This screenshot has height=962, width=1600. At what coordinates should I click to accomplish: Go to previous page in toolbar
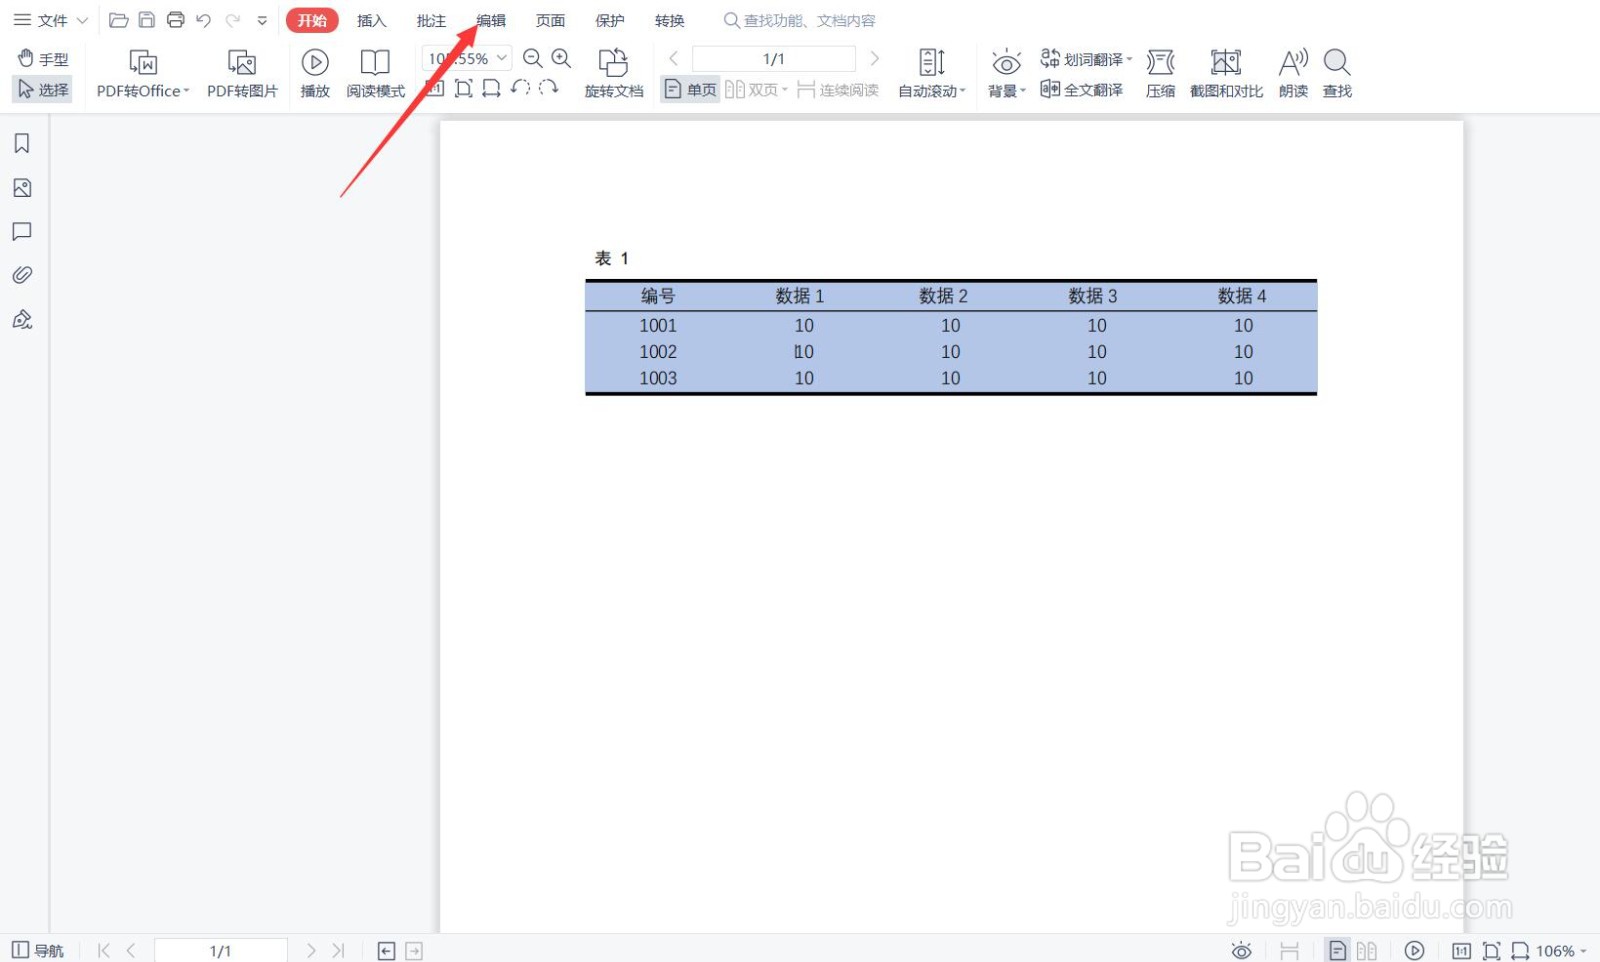674,59
